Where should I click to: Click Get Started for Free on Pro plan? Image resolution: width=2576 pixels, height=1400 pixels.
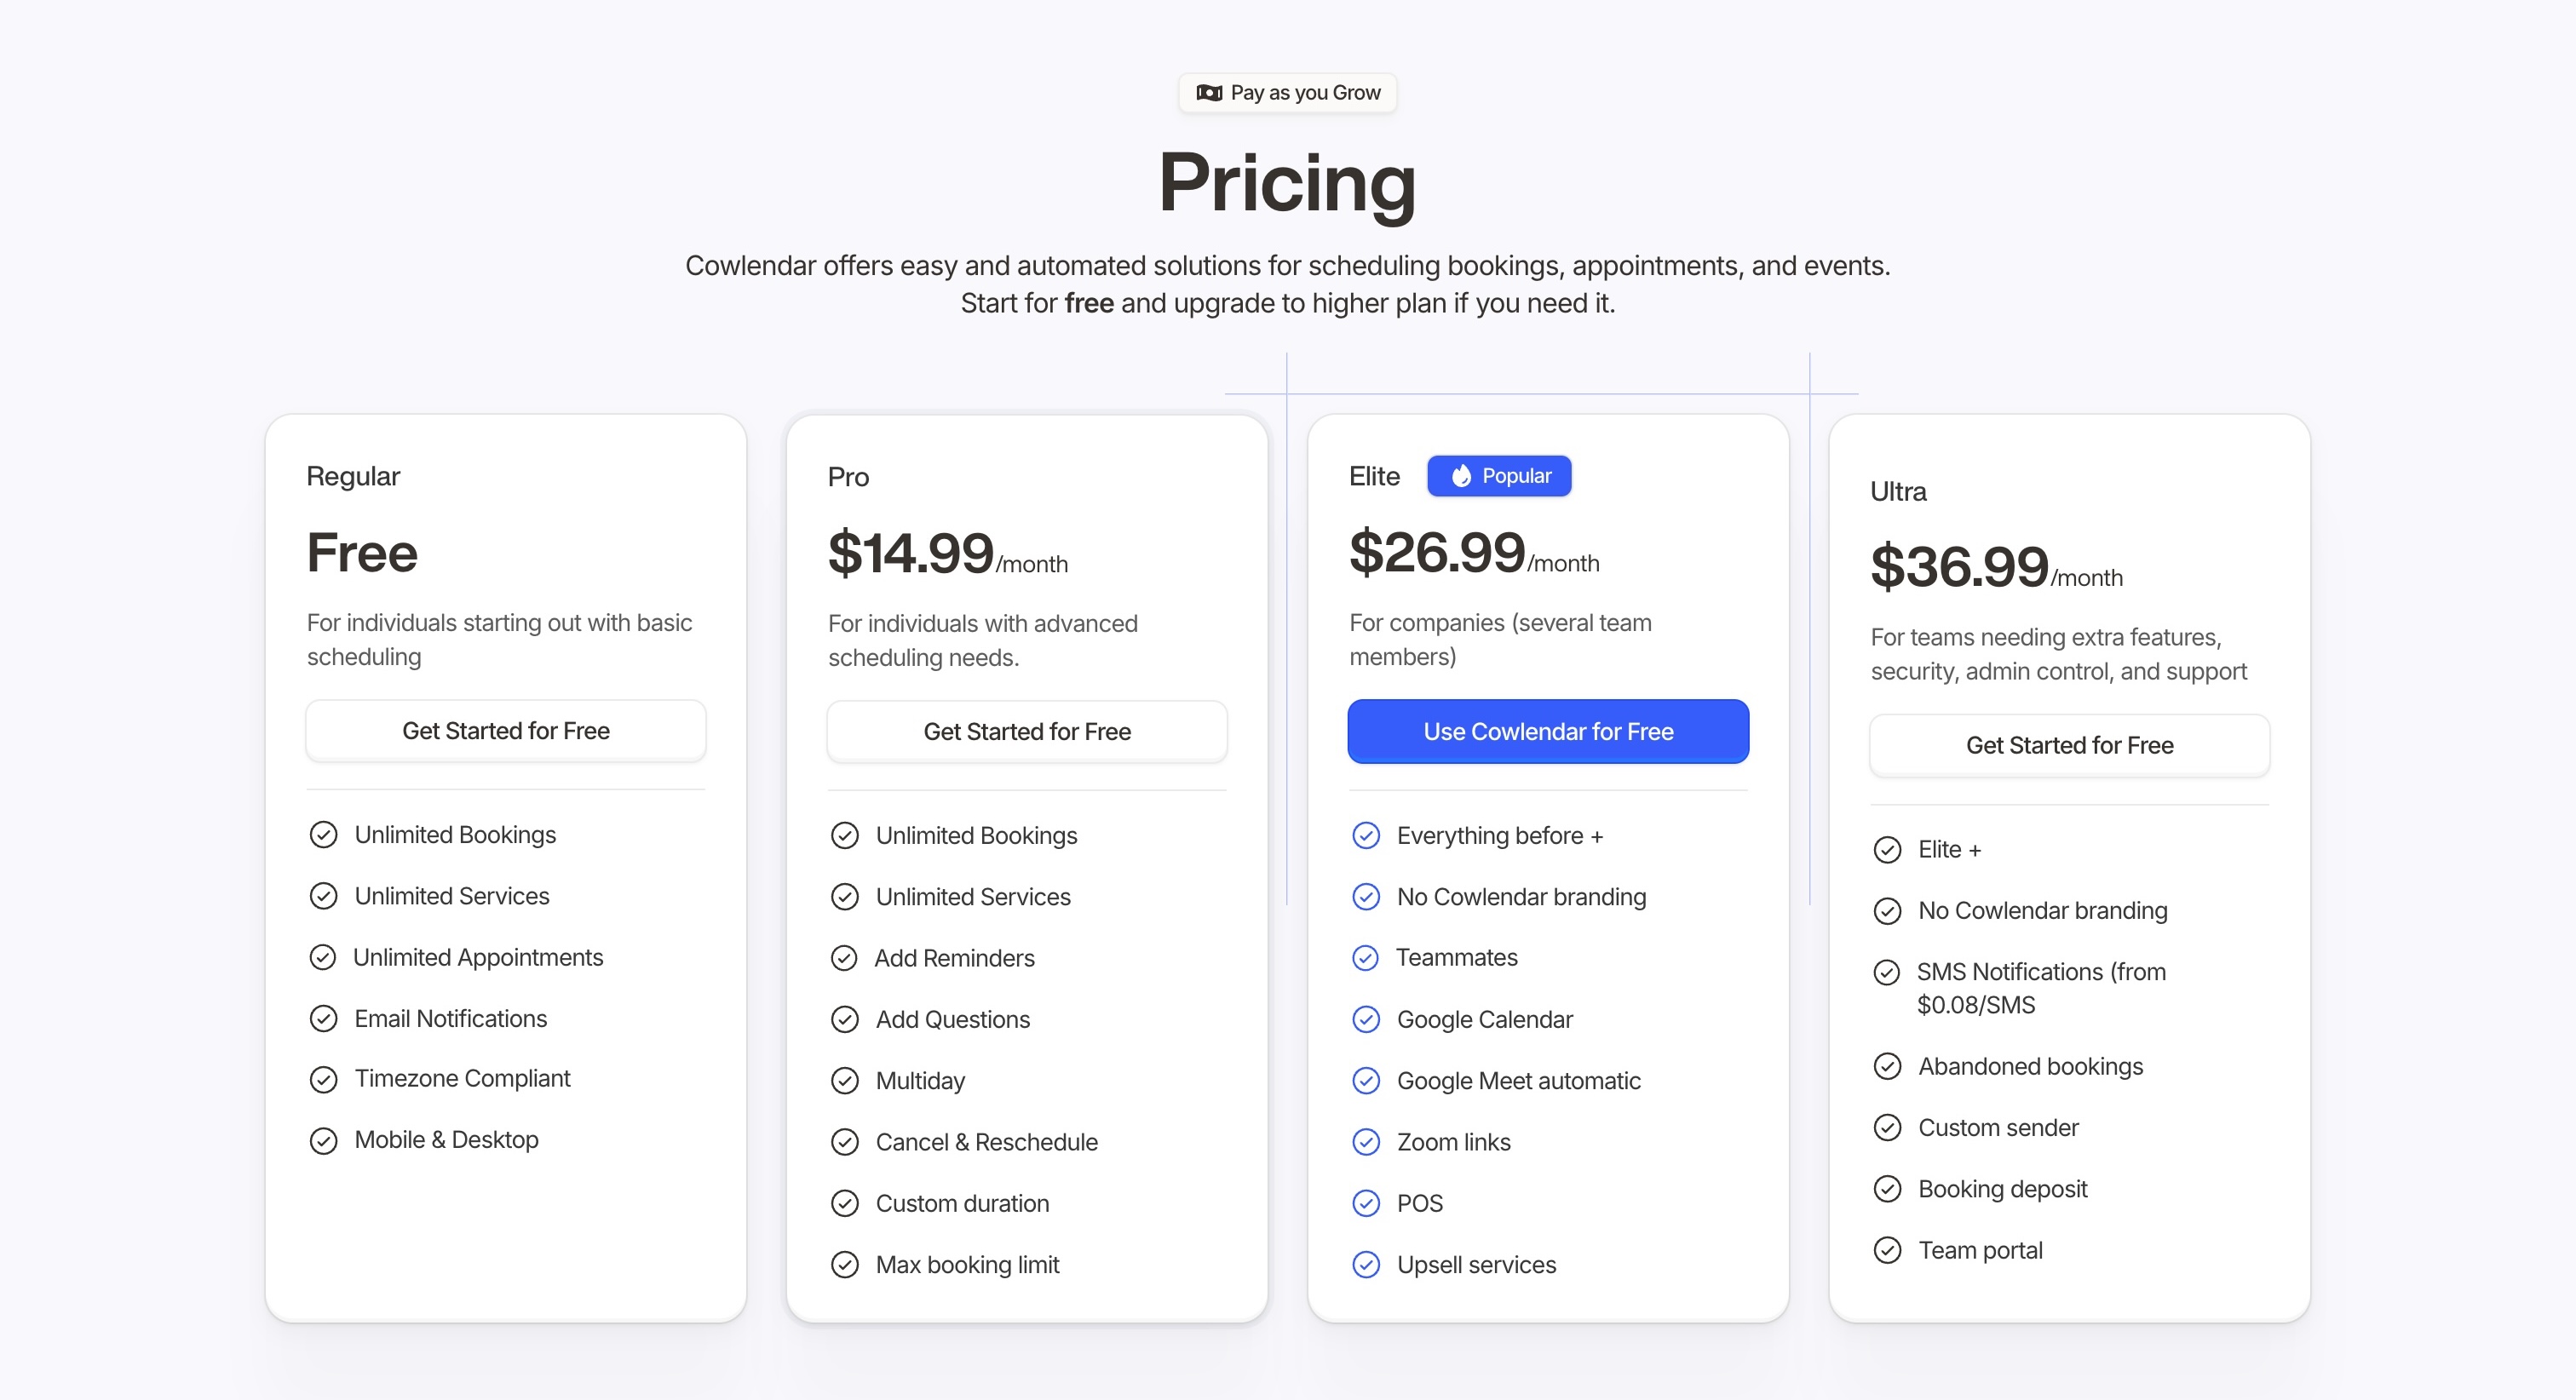1027,732
